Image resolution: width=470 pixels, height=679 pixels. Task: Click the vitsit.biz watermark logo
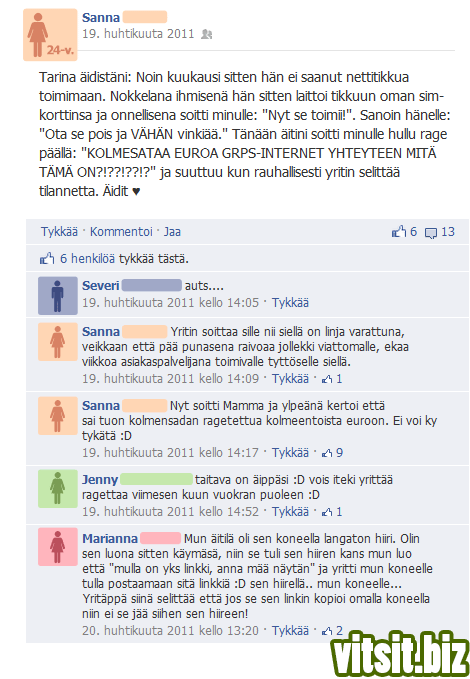(x=399, y=654)
